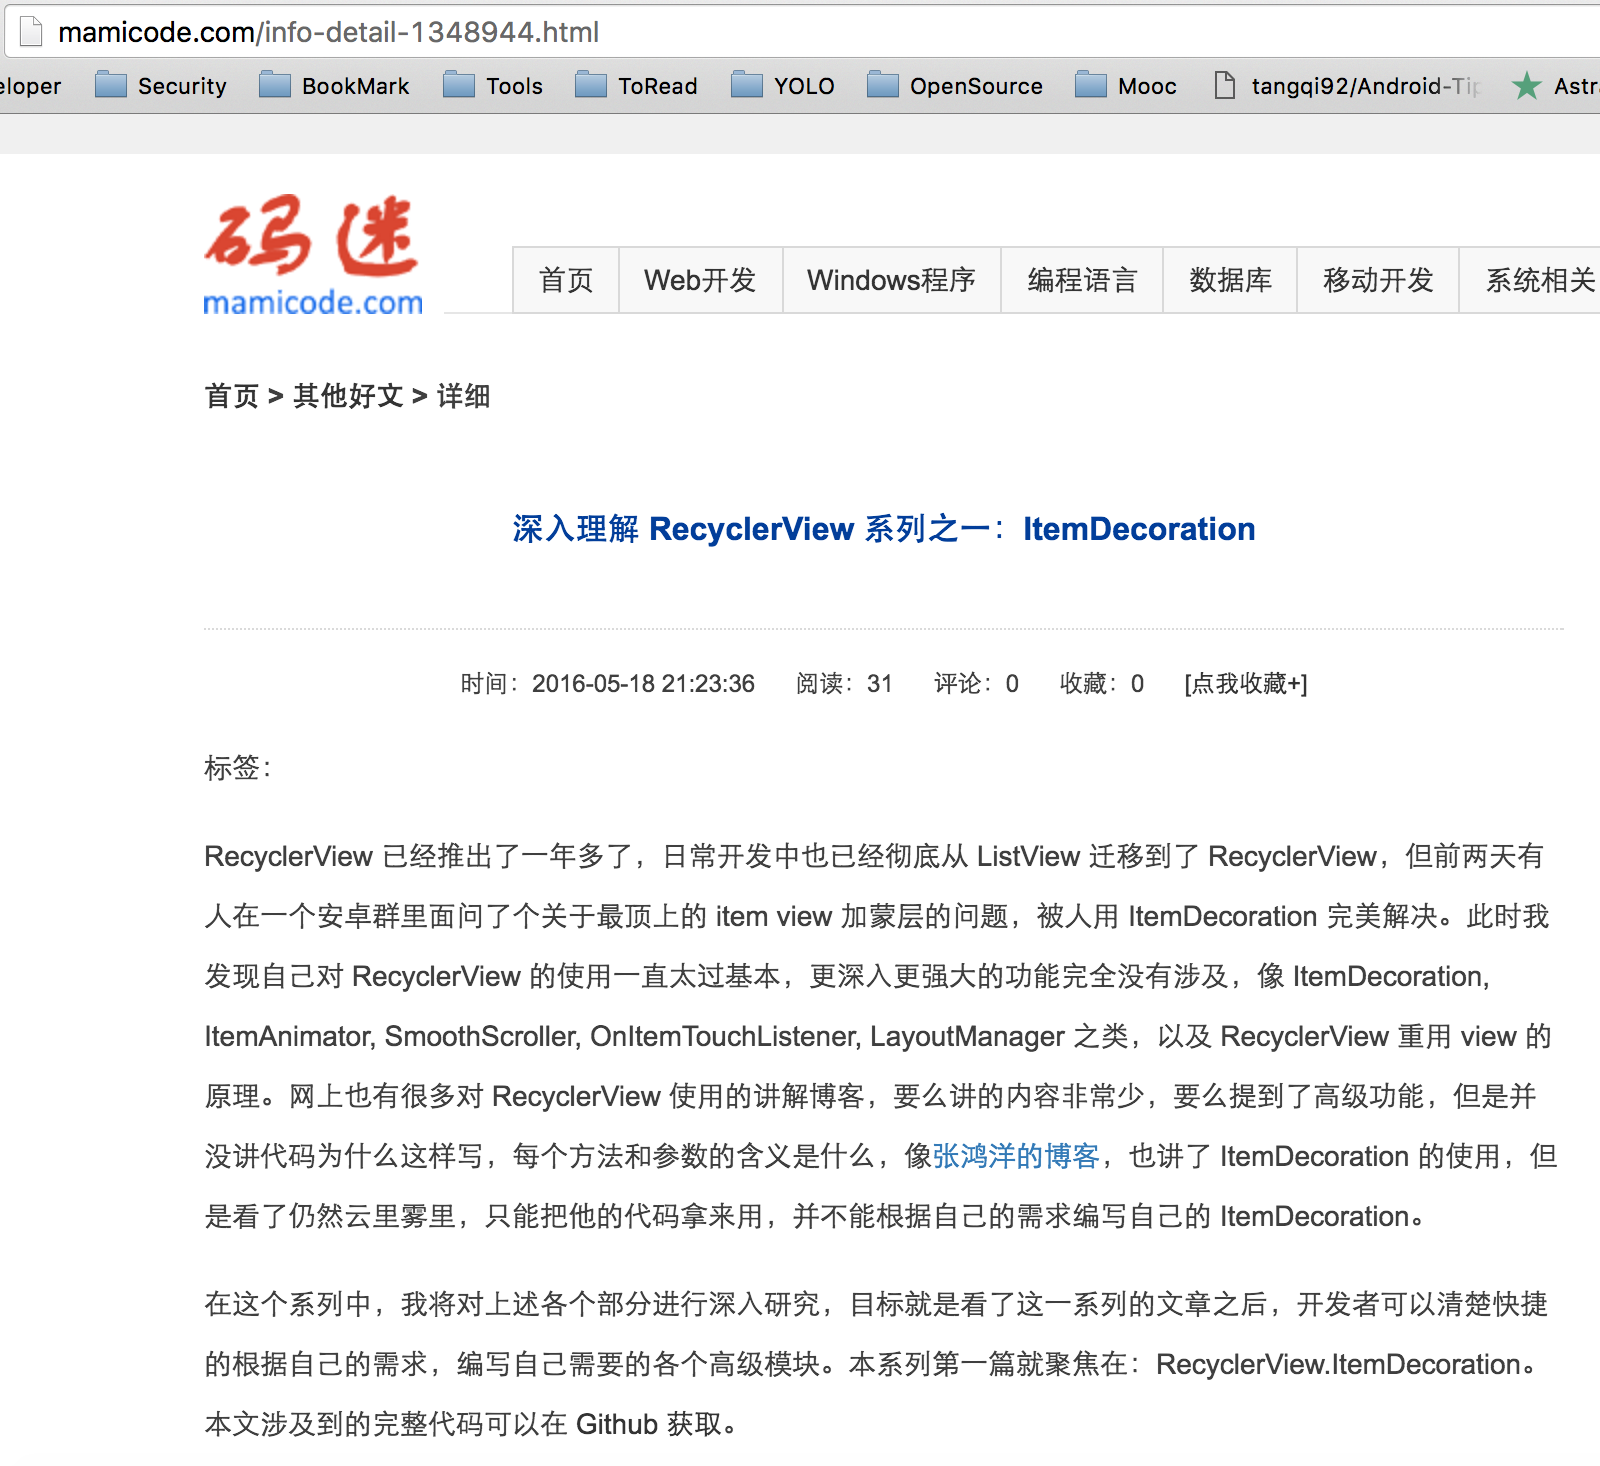This screenshot has width=1600, height=1466.
Task: Open the BookMark bookmarks folder
Action: pos(334,86)
